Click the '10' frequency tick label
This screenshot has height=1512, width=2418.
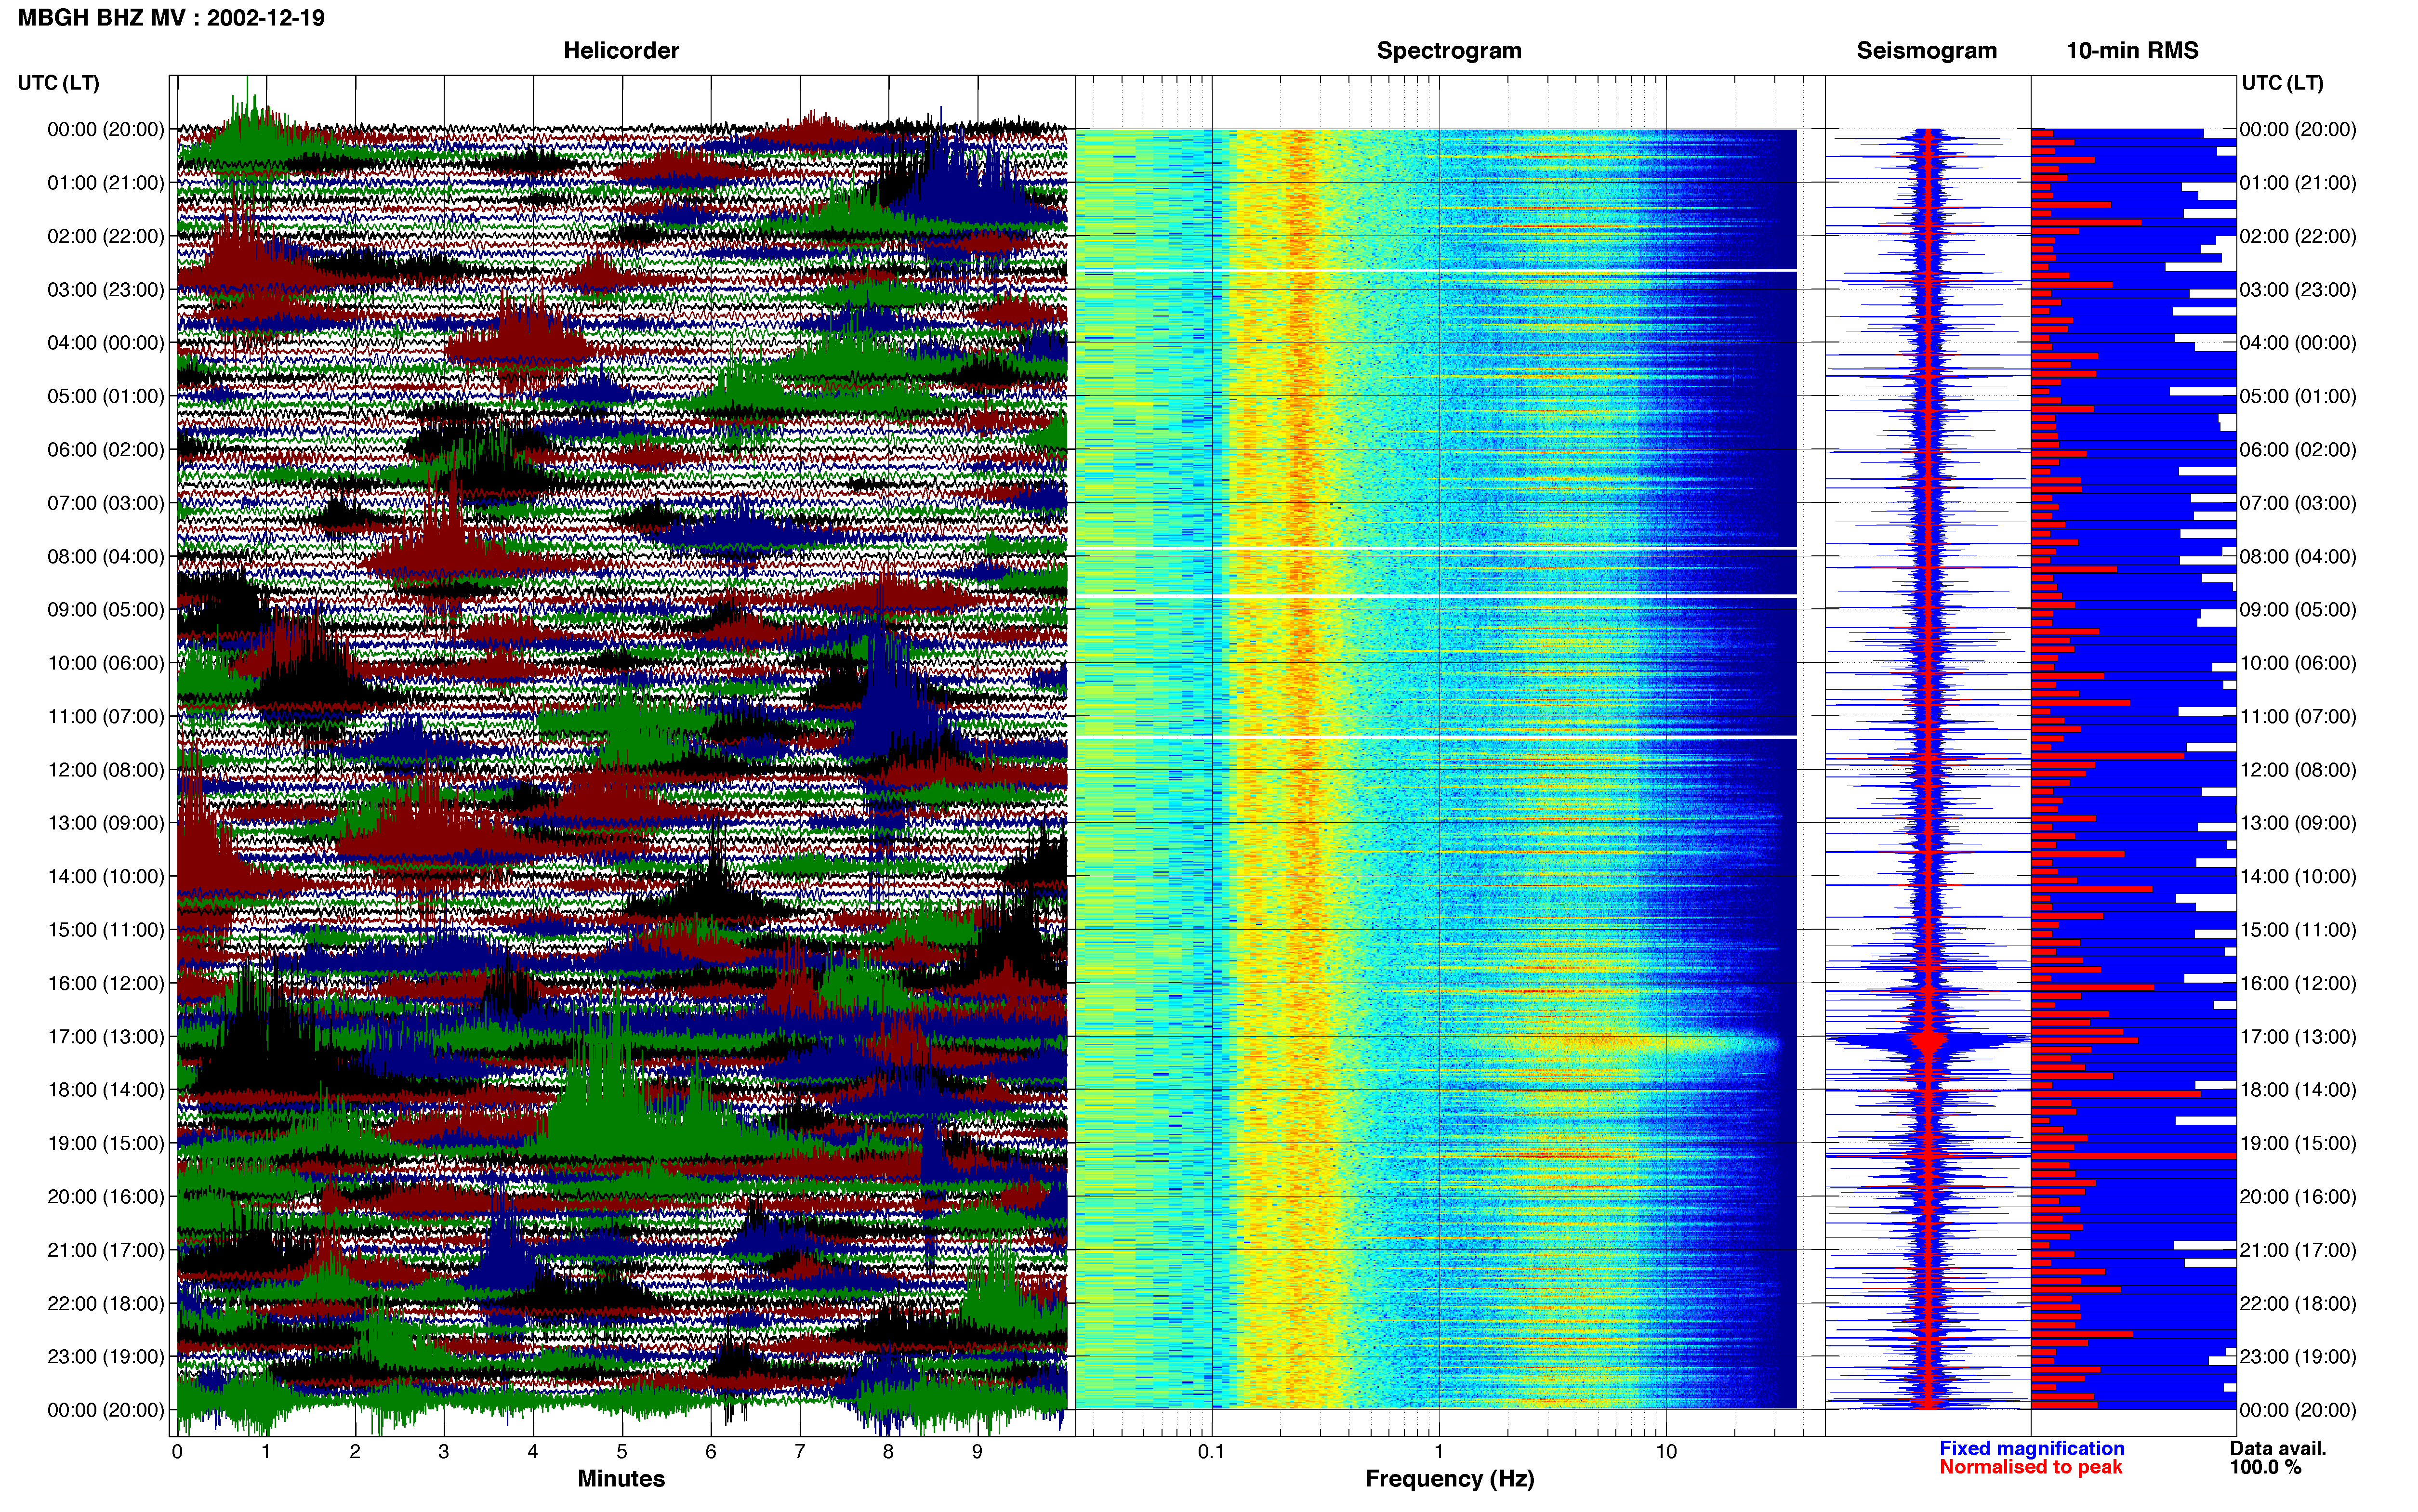1666,1451
